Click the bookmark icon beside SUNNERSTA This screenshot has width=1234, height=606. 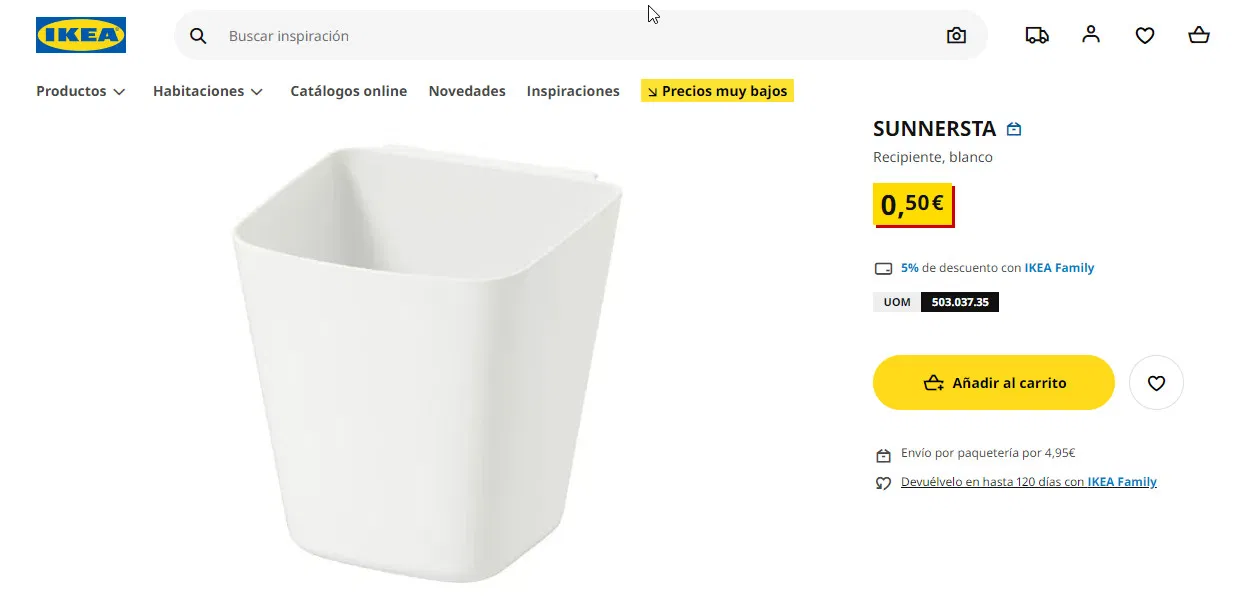(x=1014, y=128)
